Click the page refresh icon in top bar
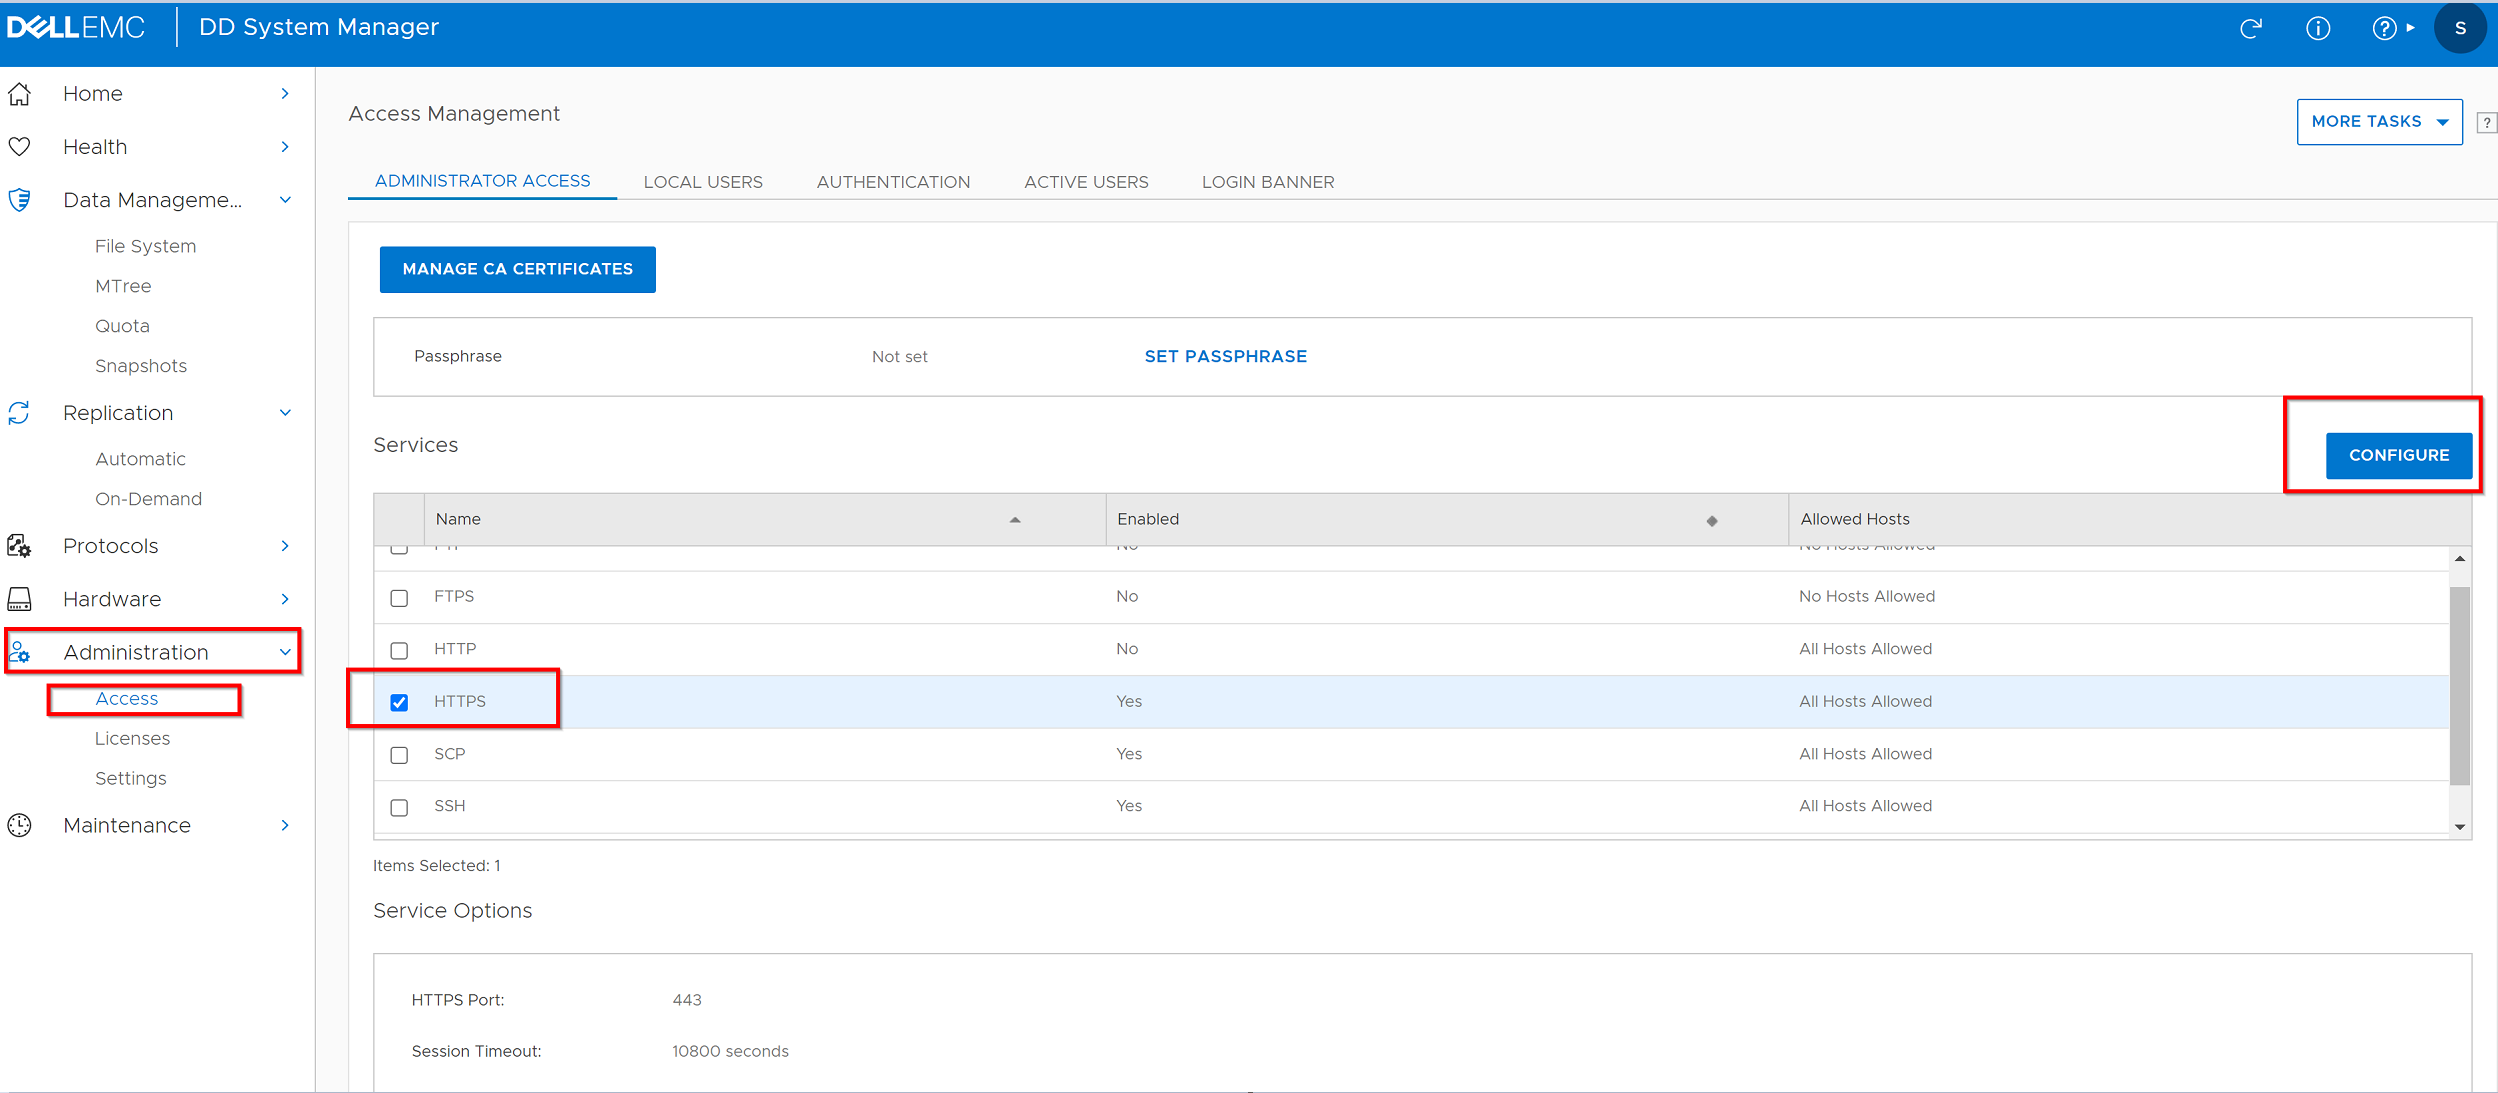 [2252, 28]
